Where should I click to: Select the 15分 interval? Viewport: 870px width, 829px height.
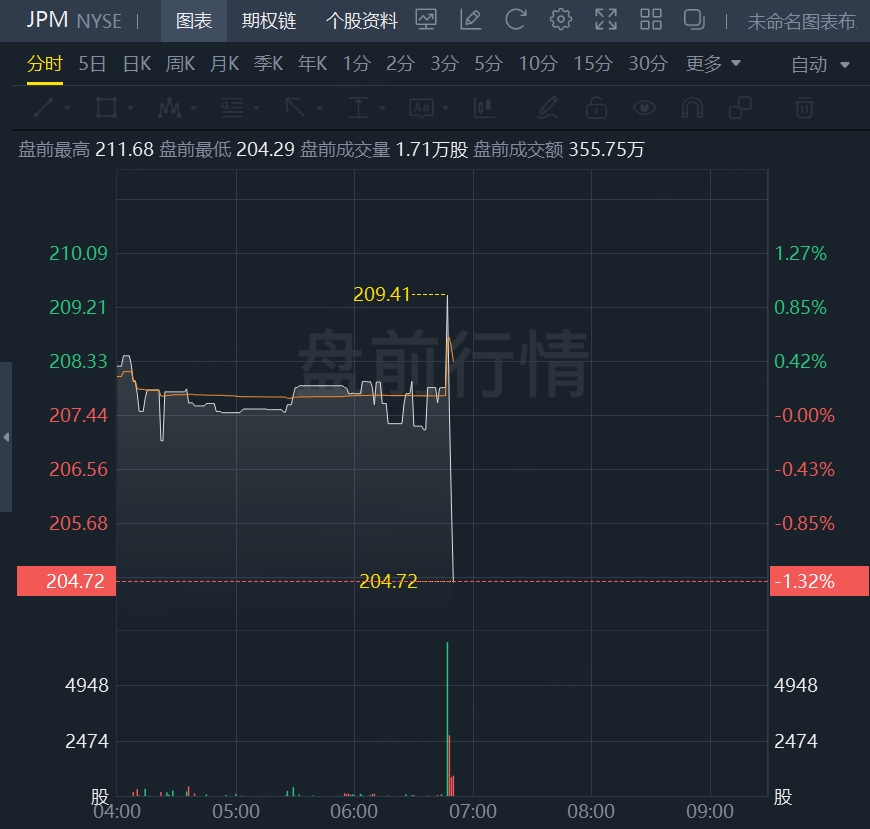pyautogui.click(x=593, y=64)
